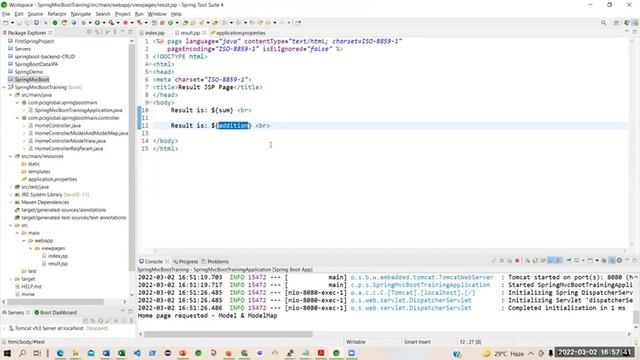This screenshot has width=640, height=360.
Task: Toggle Show Console on standard error change
Action: click(x=558, y=260)
